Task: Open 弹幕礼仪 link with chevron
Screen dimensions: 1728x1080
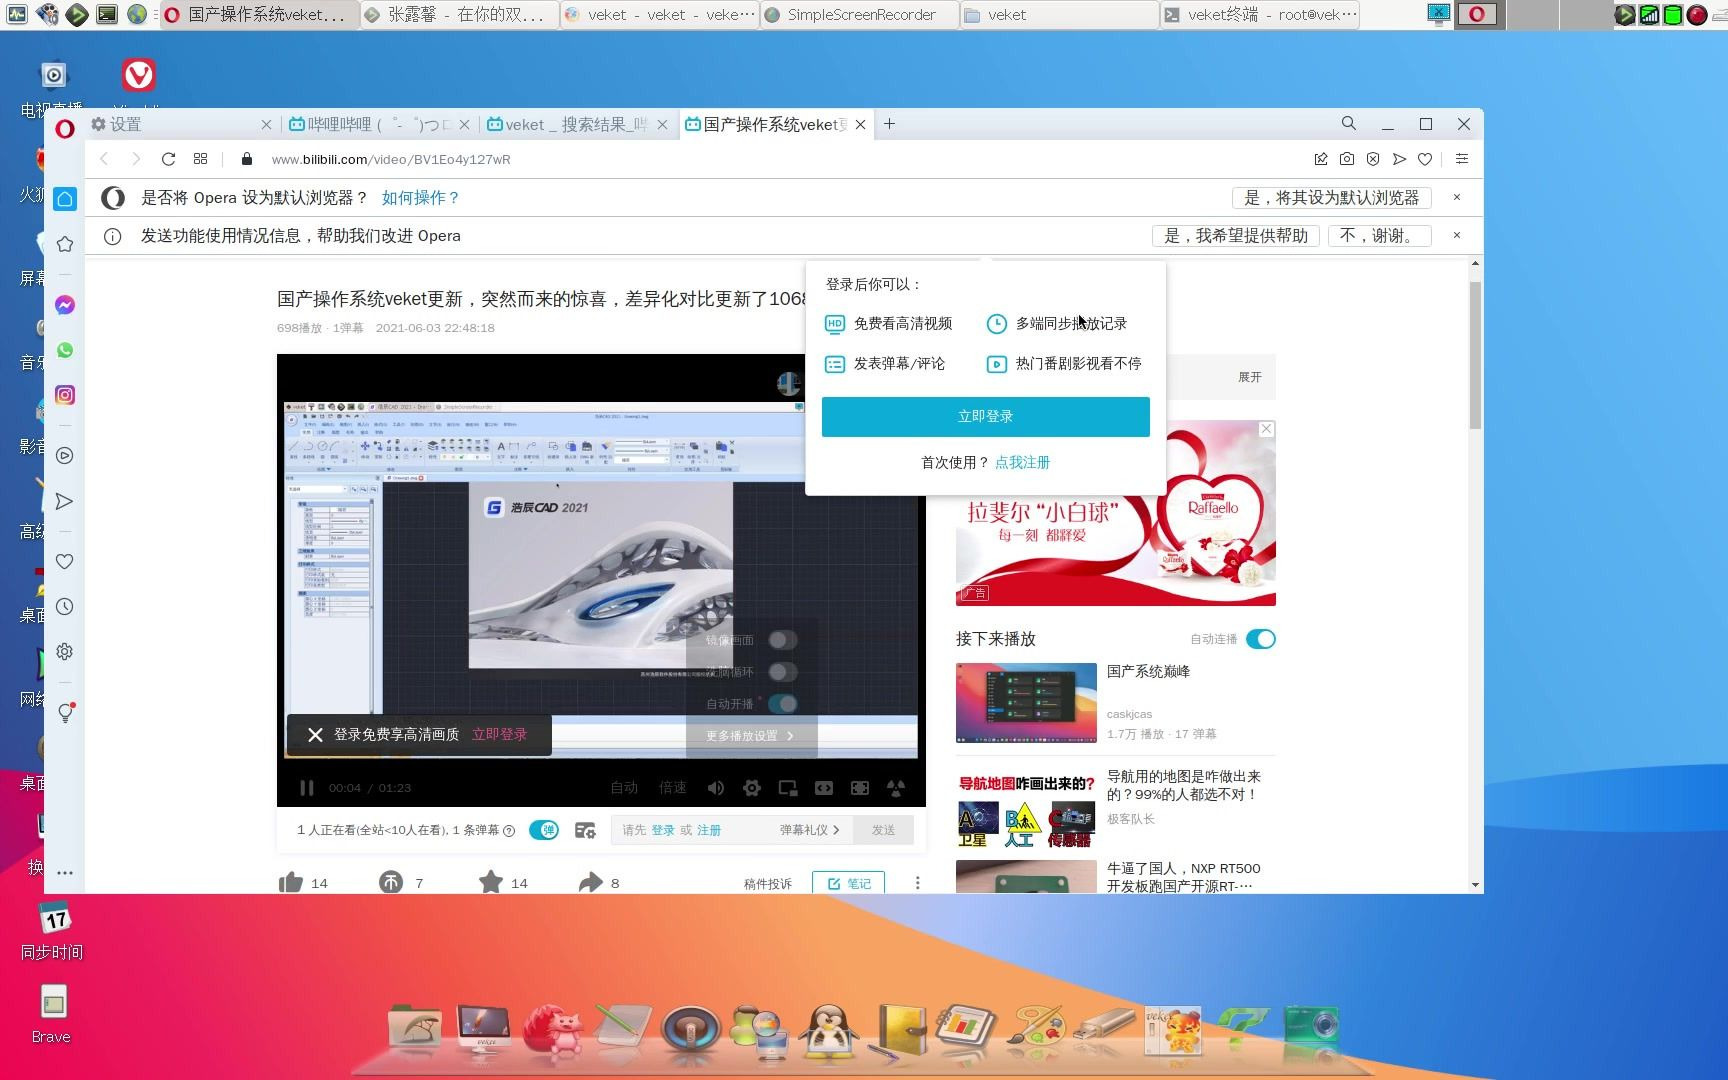Action: click(810, 830)
